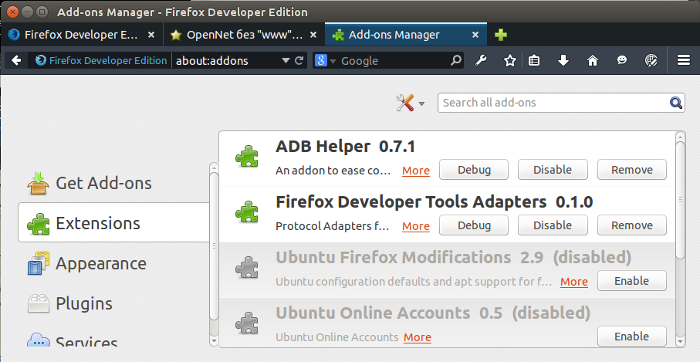Screen dimensions: 700x362
Task: Click More link for Developer Tools Adapters
Action: tap(416, 226)
